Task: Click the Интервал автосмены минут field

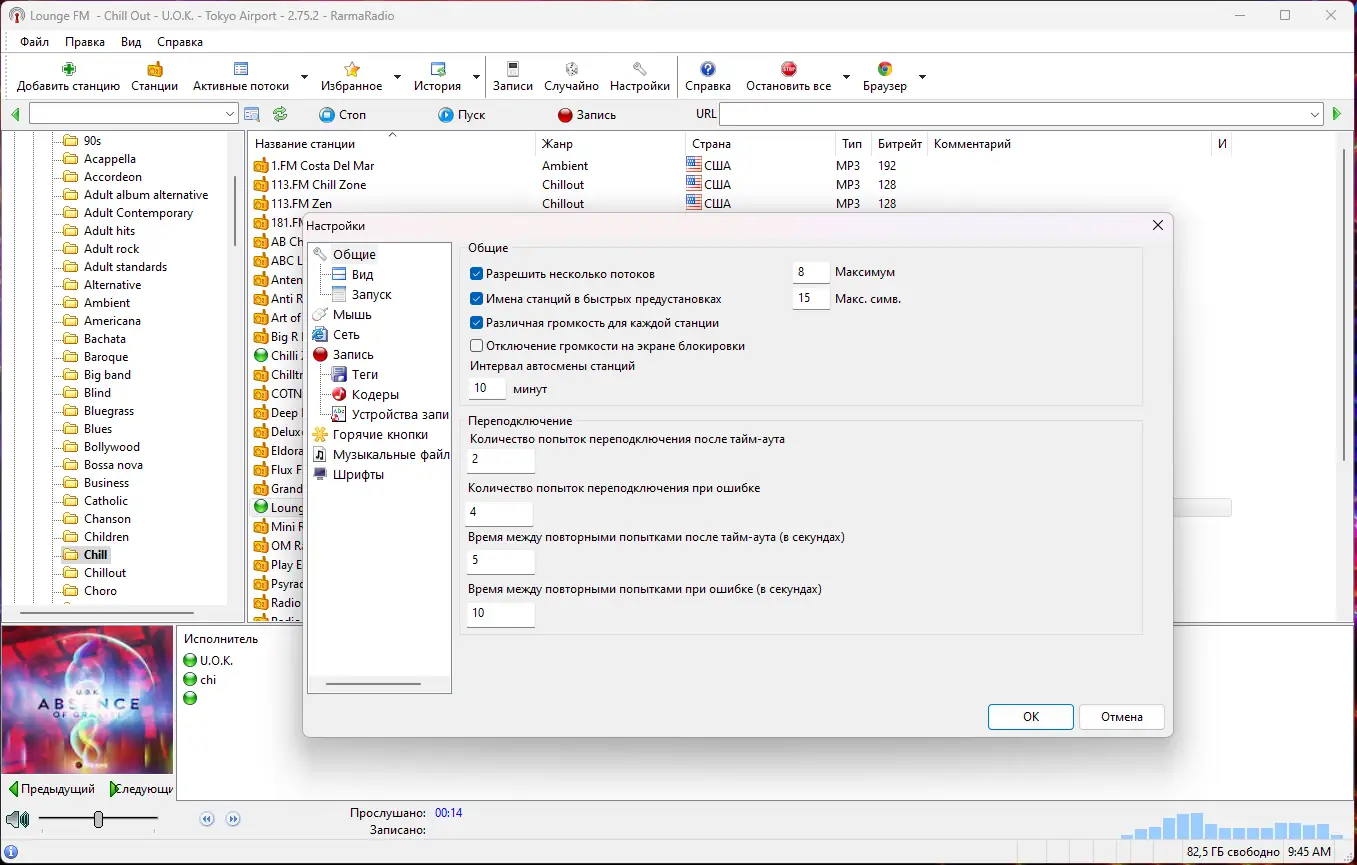Action: (x=488, y=388)
